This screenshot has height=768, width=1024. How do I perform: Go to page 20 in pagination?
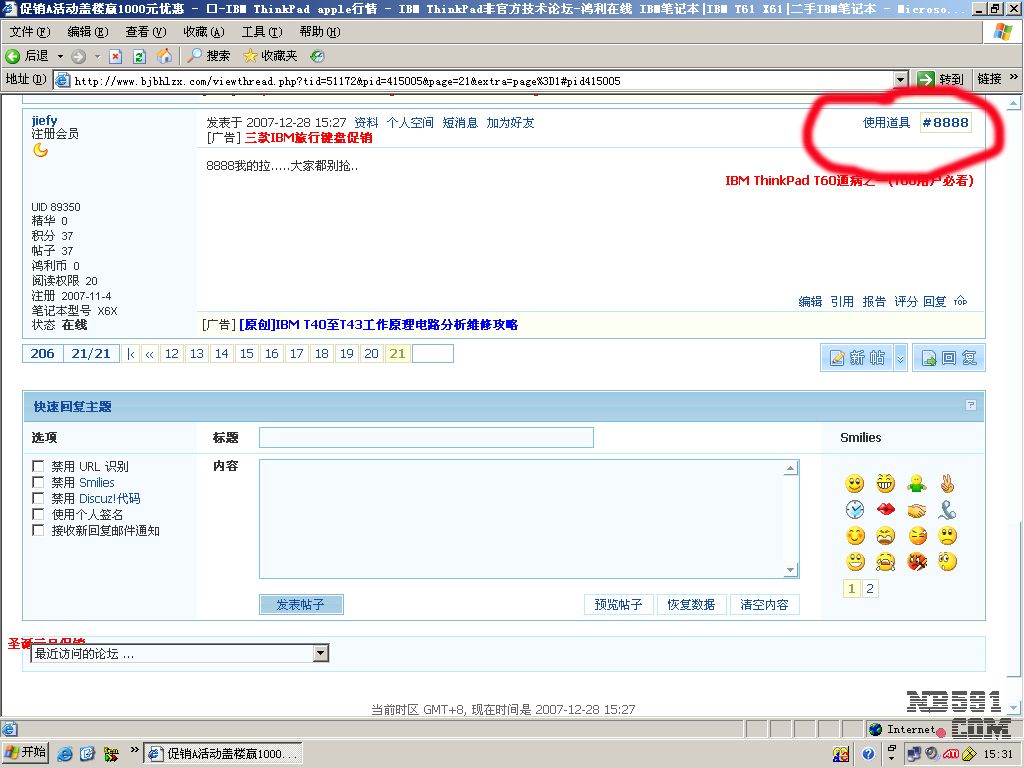tap(371, 353)
